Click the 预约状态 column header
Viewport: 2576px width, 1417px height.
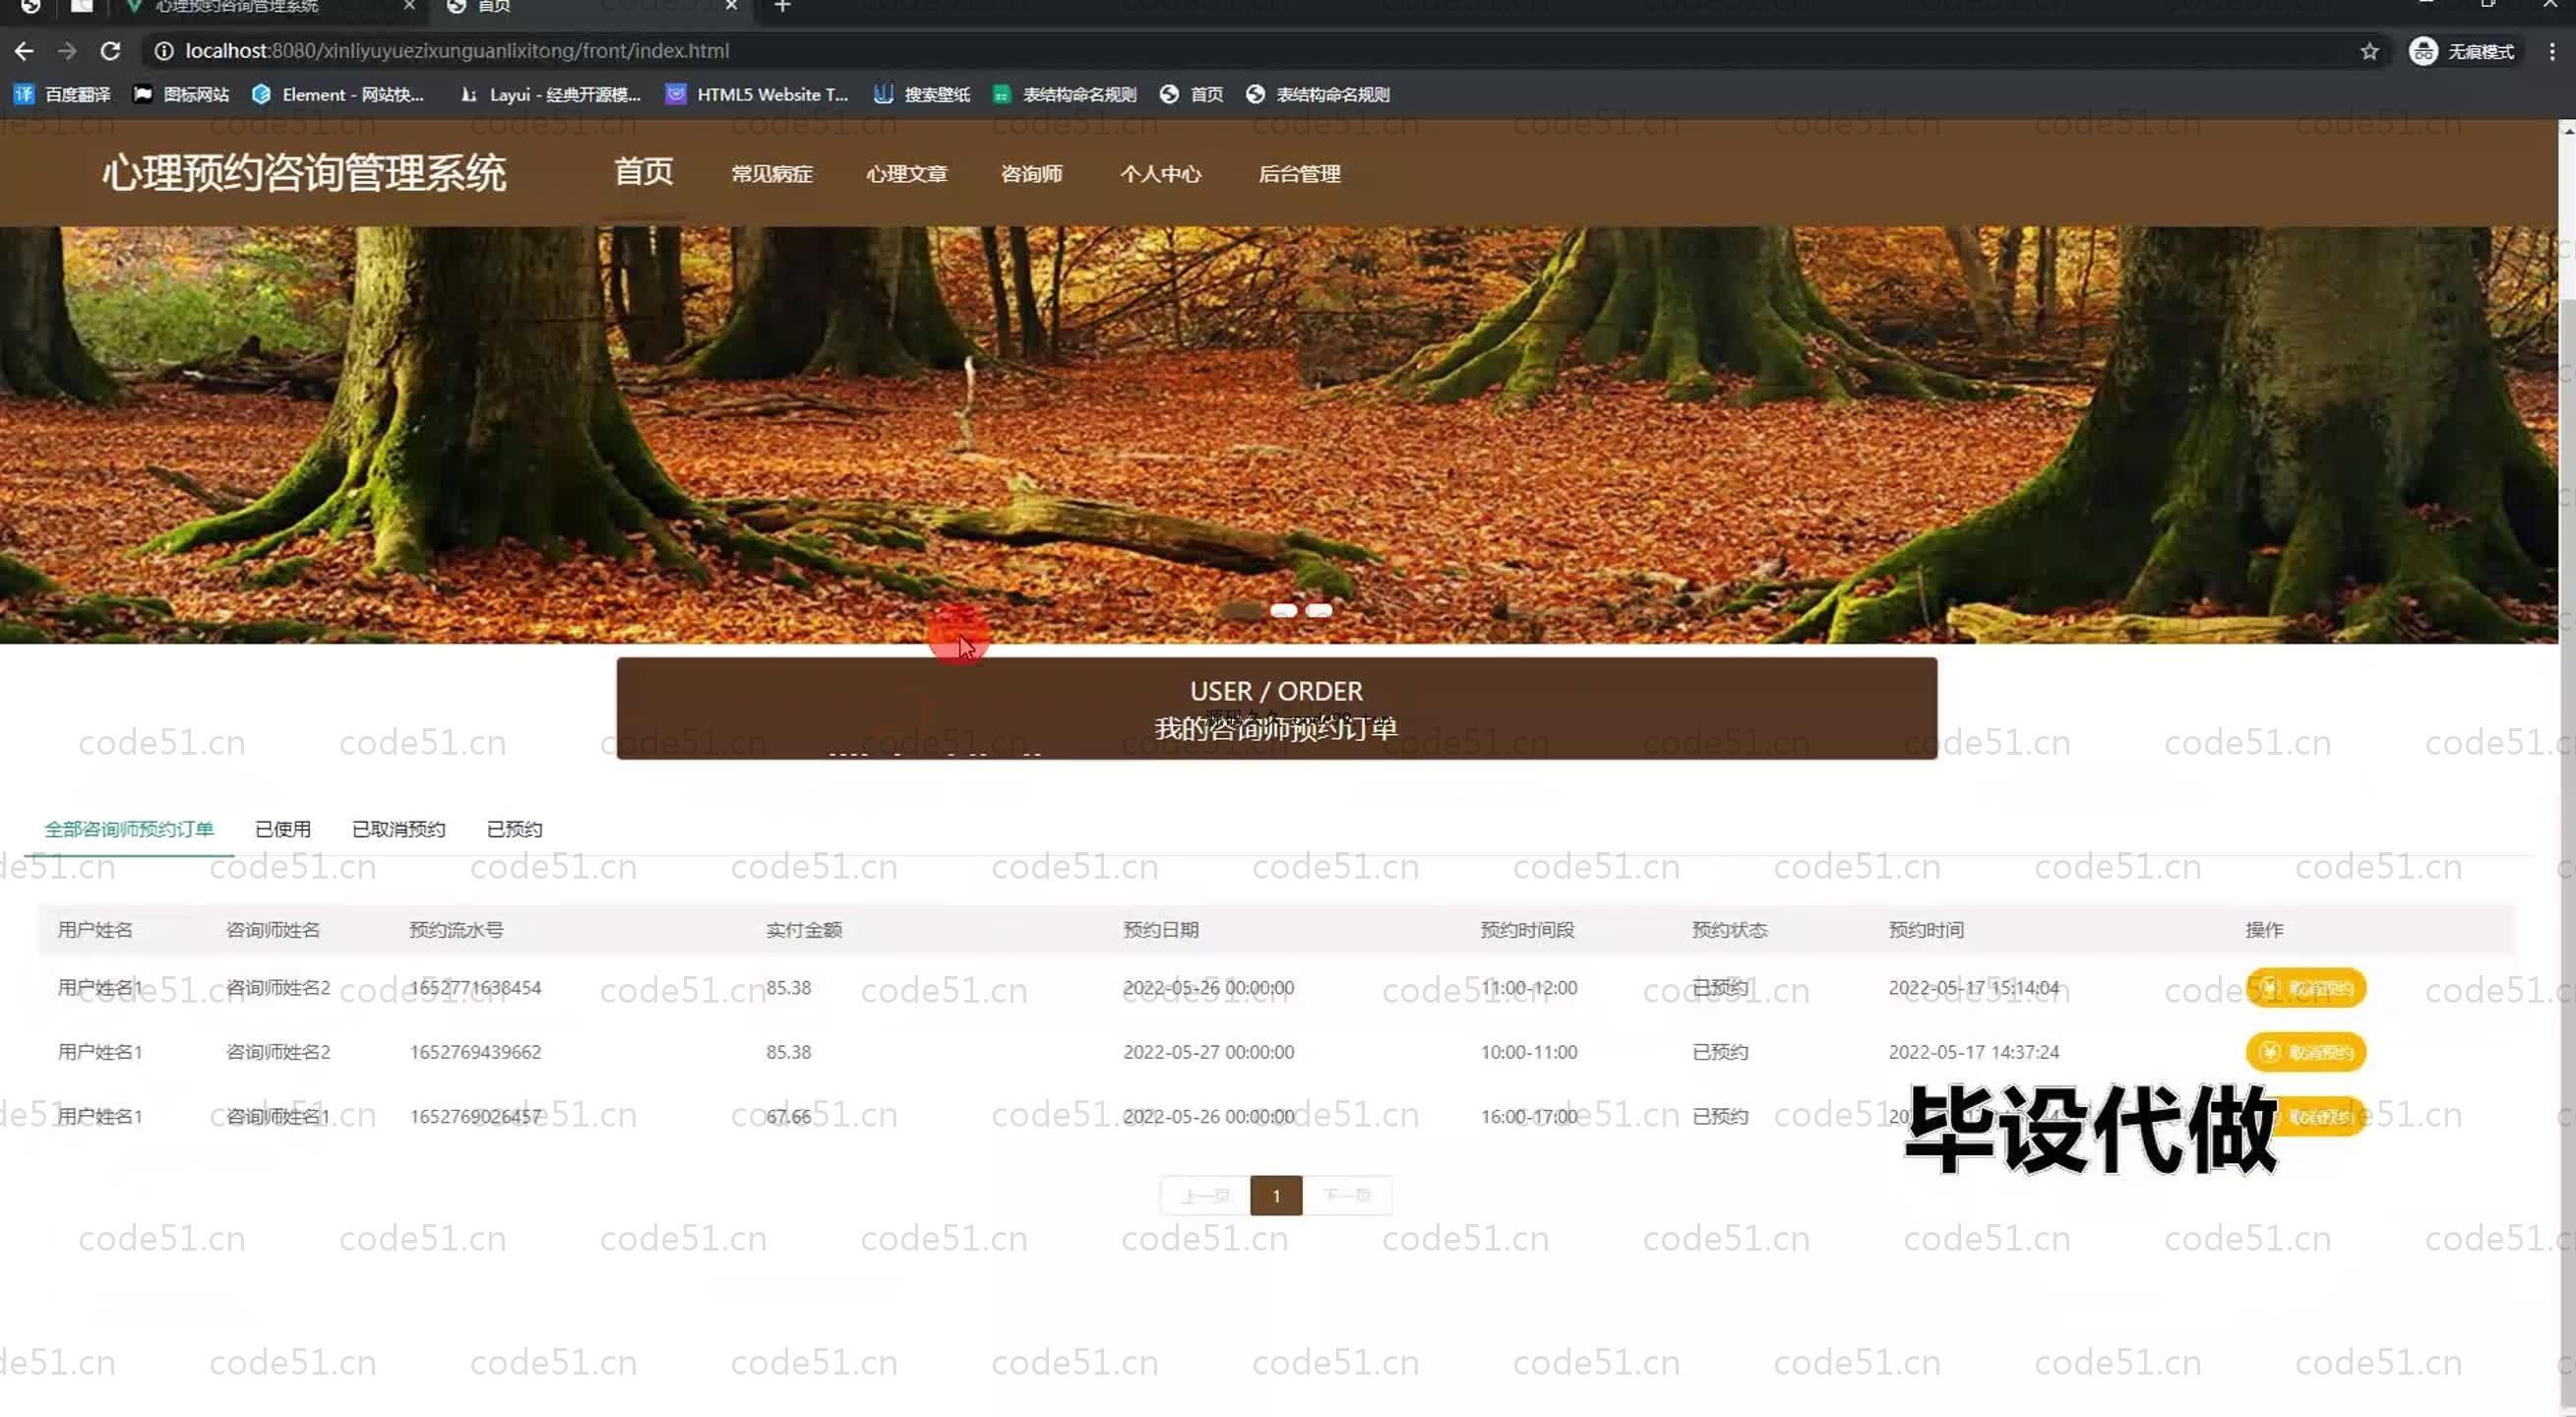(x=1729, y=930)
